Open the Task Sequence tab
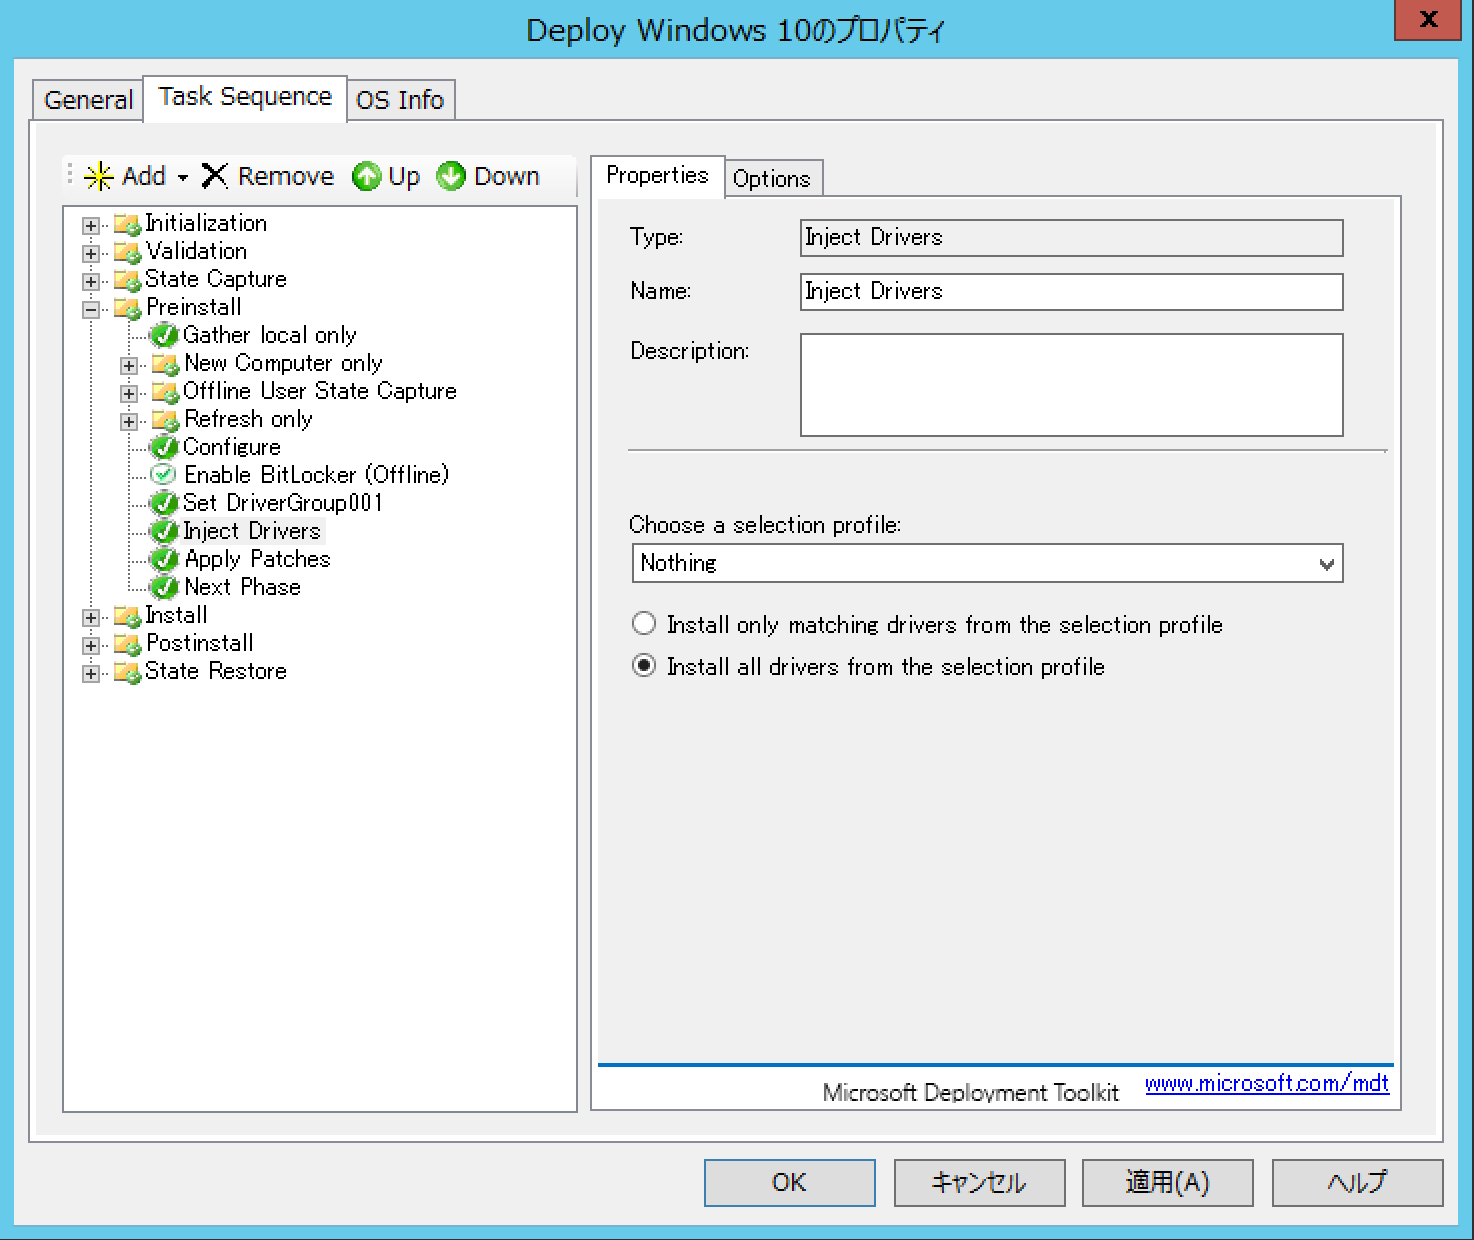This screenshot has width=1474, height=1240. [245, 97]
